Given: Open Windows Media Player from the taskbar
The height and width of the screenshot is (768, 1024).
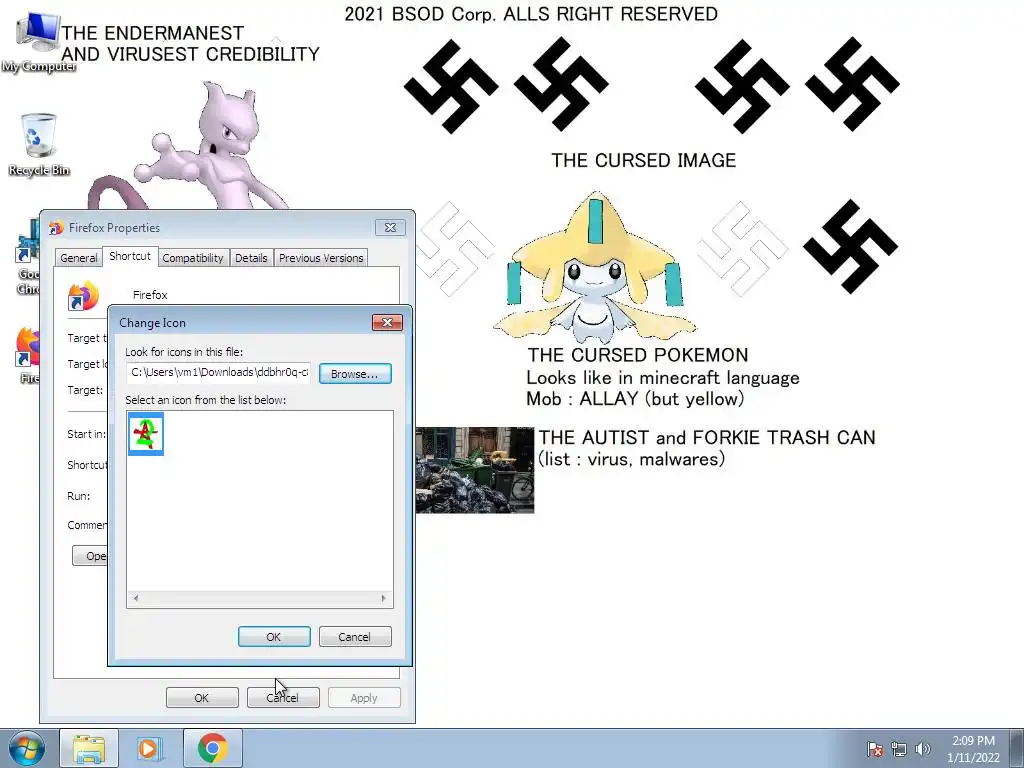Looking at the screenshot, I should (150, 748).
